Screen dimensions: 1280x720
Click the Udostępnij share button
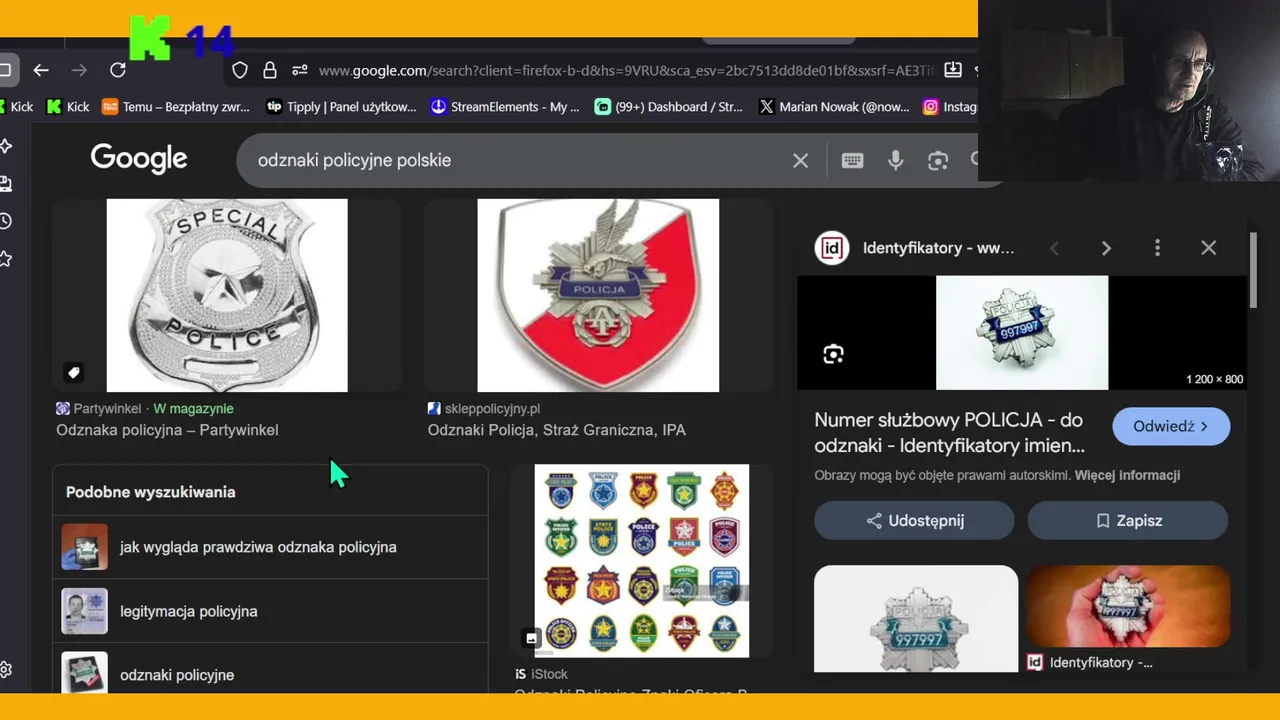[914, 521]
